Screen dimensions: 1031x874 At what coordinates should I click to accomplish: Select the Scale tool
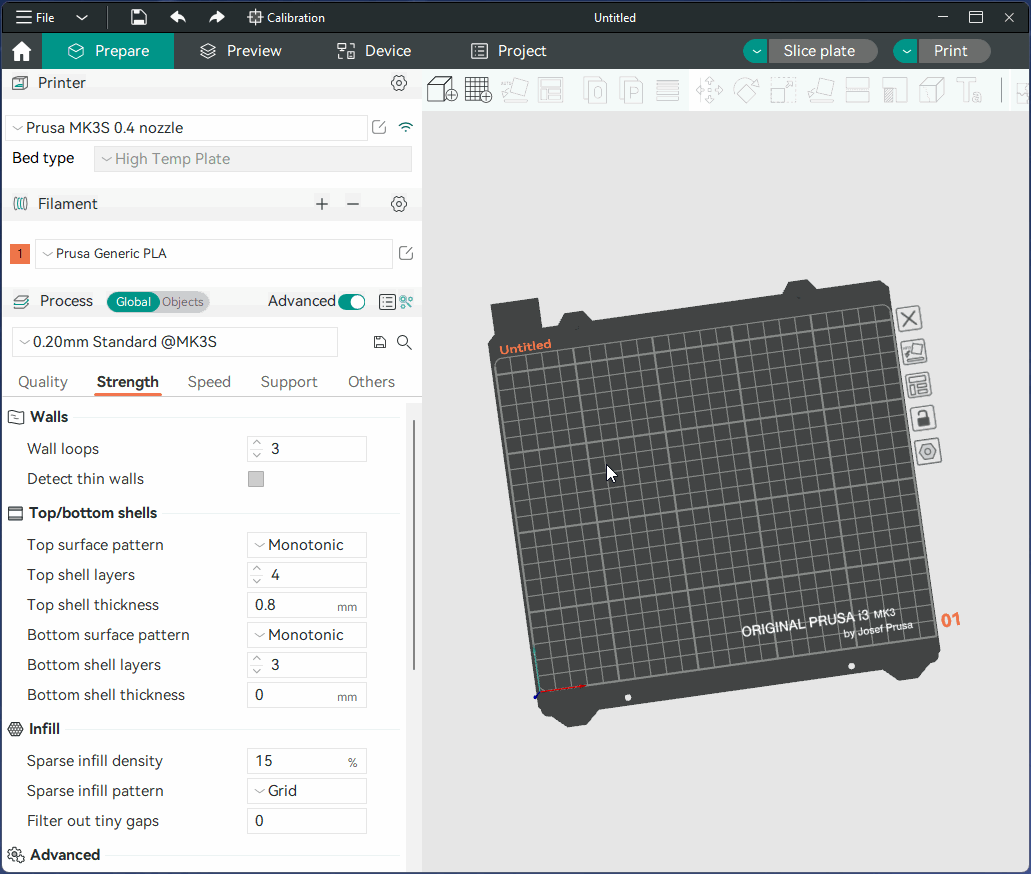782,89
